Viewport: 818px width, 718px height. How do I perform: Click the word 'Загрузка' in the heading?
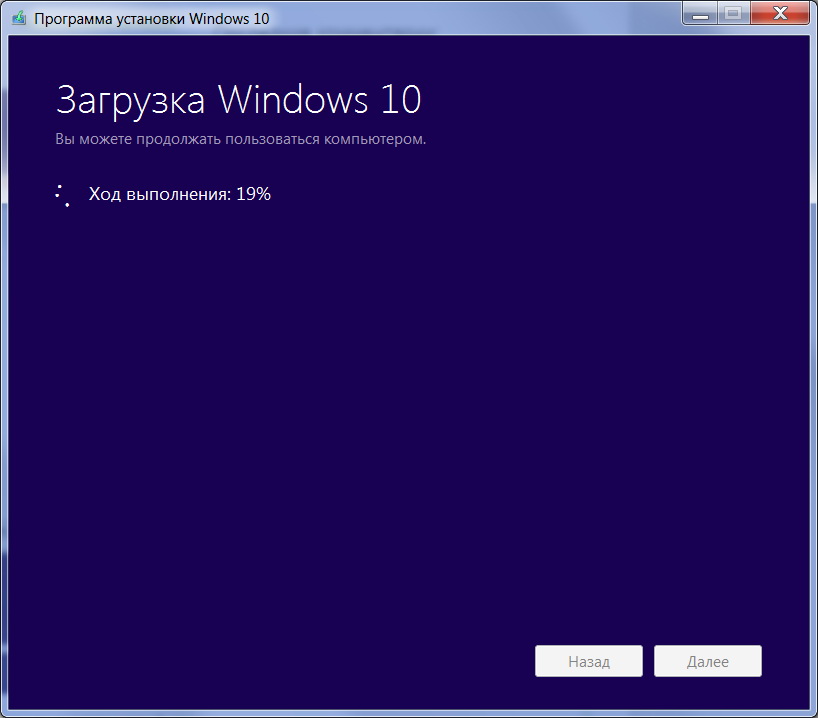pos(131,100)
